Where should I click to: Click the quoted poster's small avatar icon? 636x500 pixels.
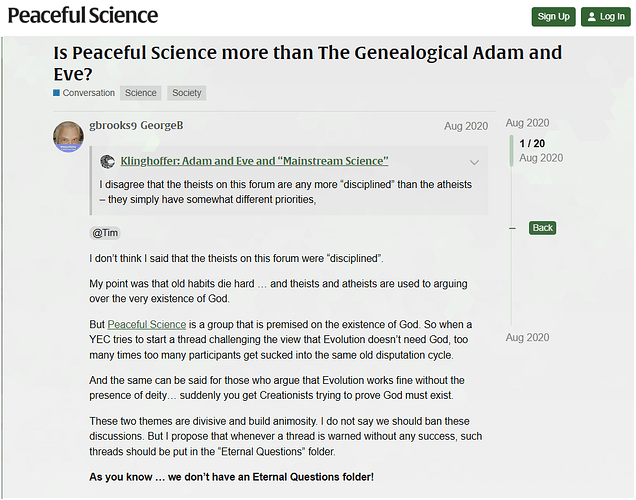pyautogui.click(x=108, y=161)
